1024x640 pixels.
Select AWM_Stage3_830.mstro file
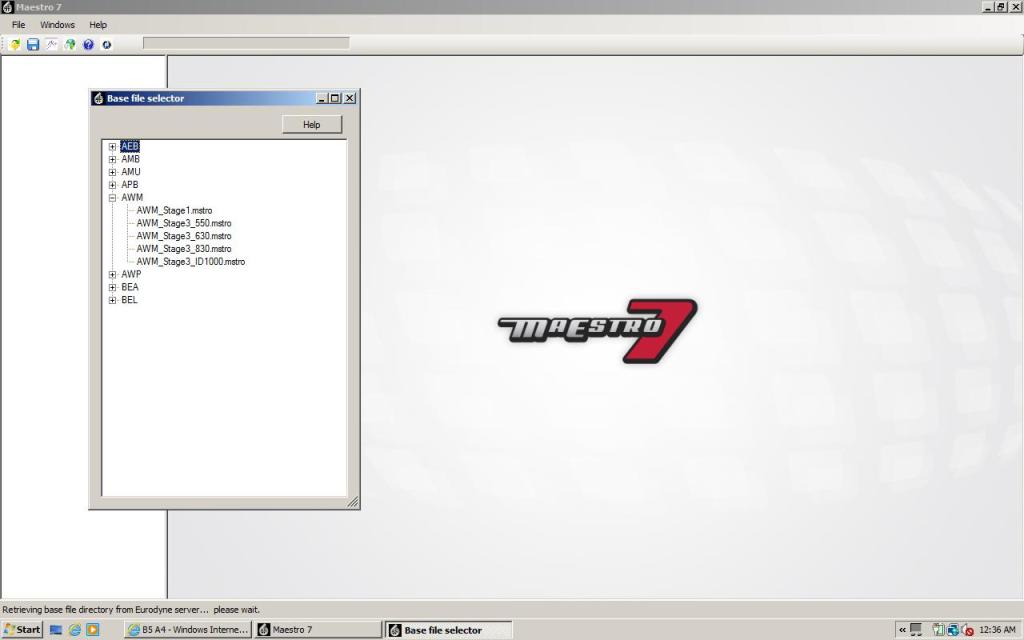pyautogui.click(x=184, y=248)
